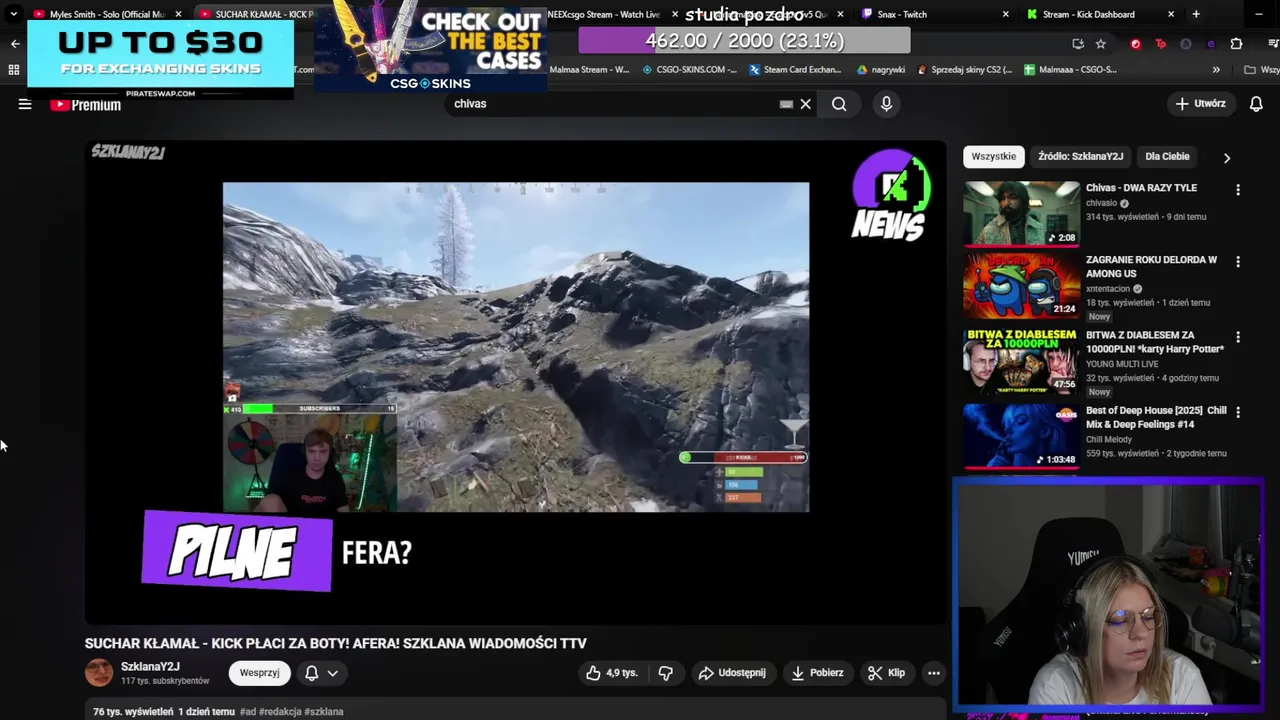Screen dimensions: 1280x720
Task: Open more actions ellipsis under the video
Action: click(933, 673)
